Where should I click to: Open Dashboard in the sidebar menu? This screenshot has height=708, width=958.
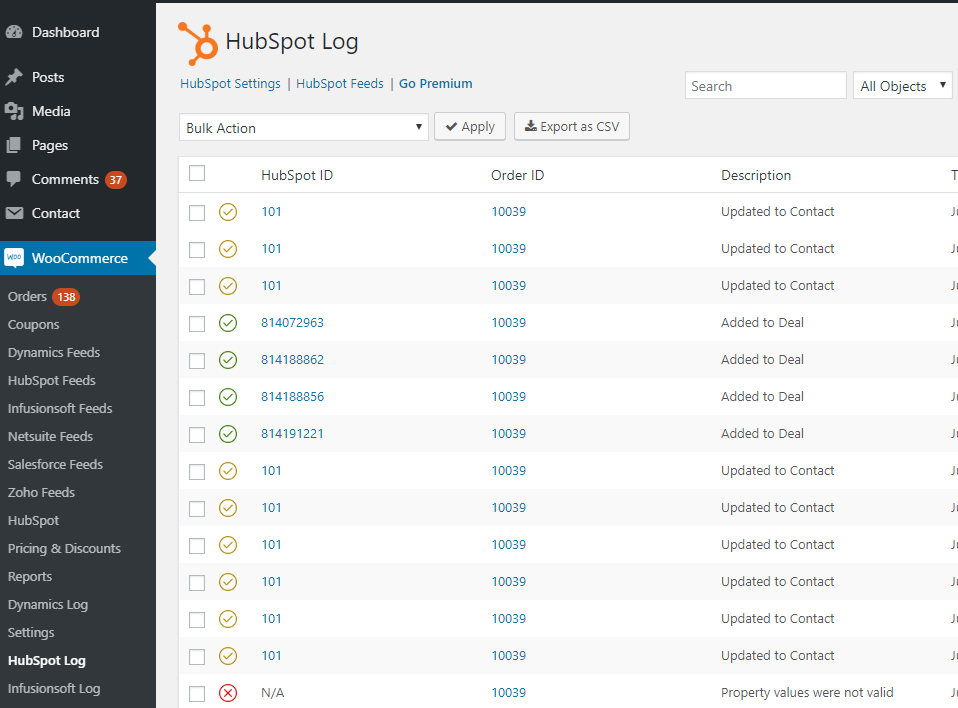[x=65, y=32]
